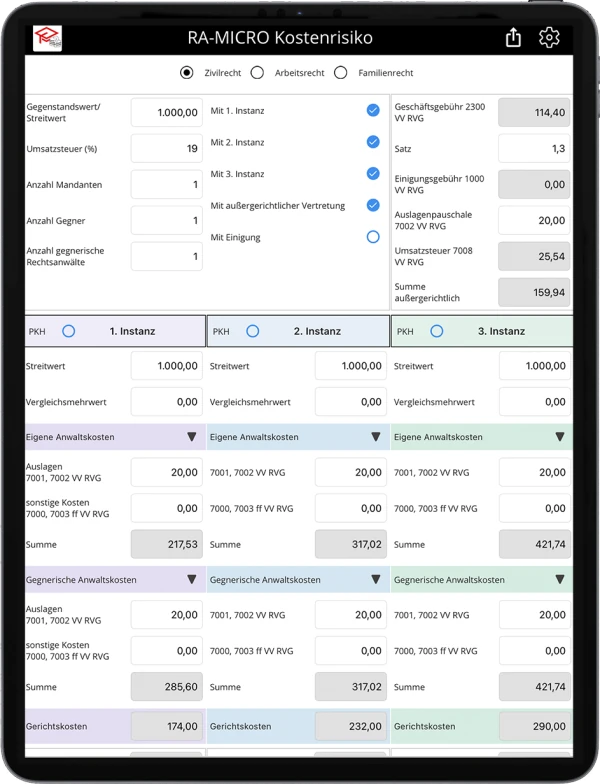Click own Summe 317,02 in 2. Instanz
Image resolution: width=600 pixels, height=784 pixels.
coord(351,544)
